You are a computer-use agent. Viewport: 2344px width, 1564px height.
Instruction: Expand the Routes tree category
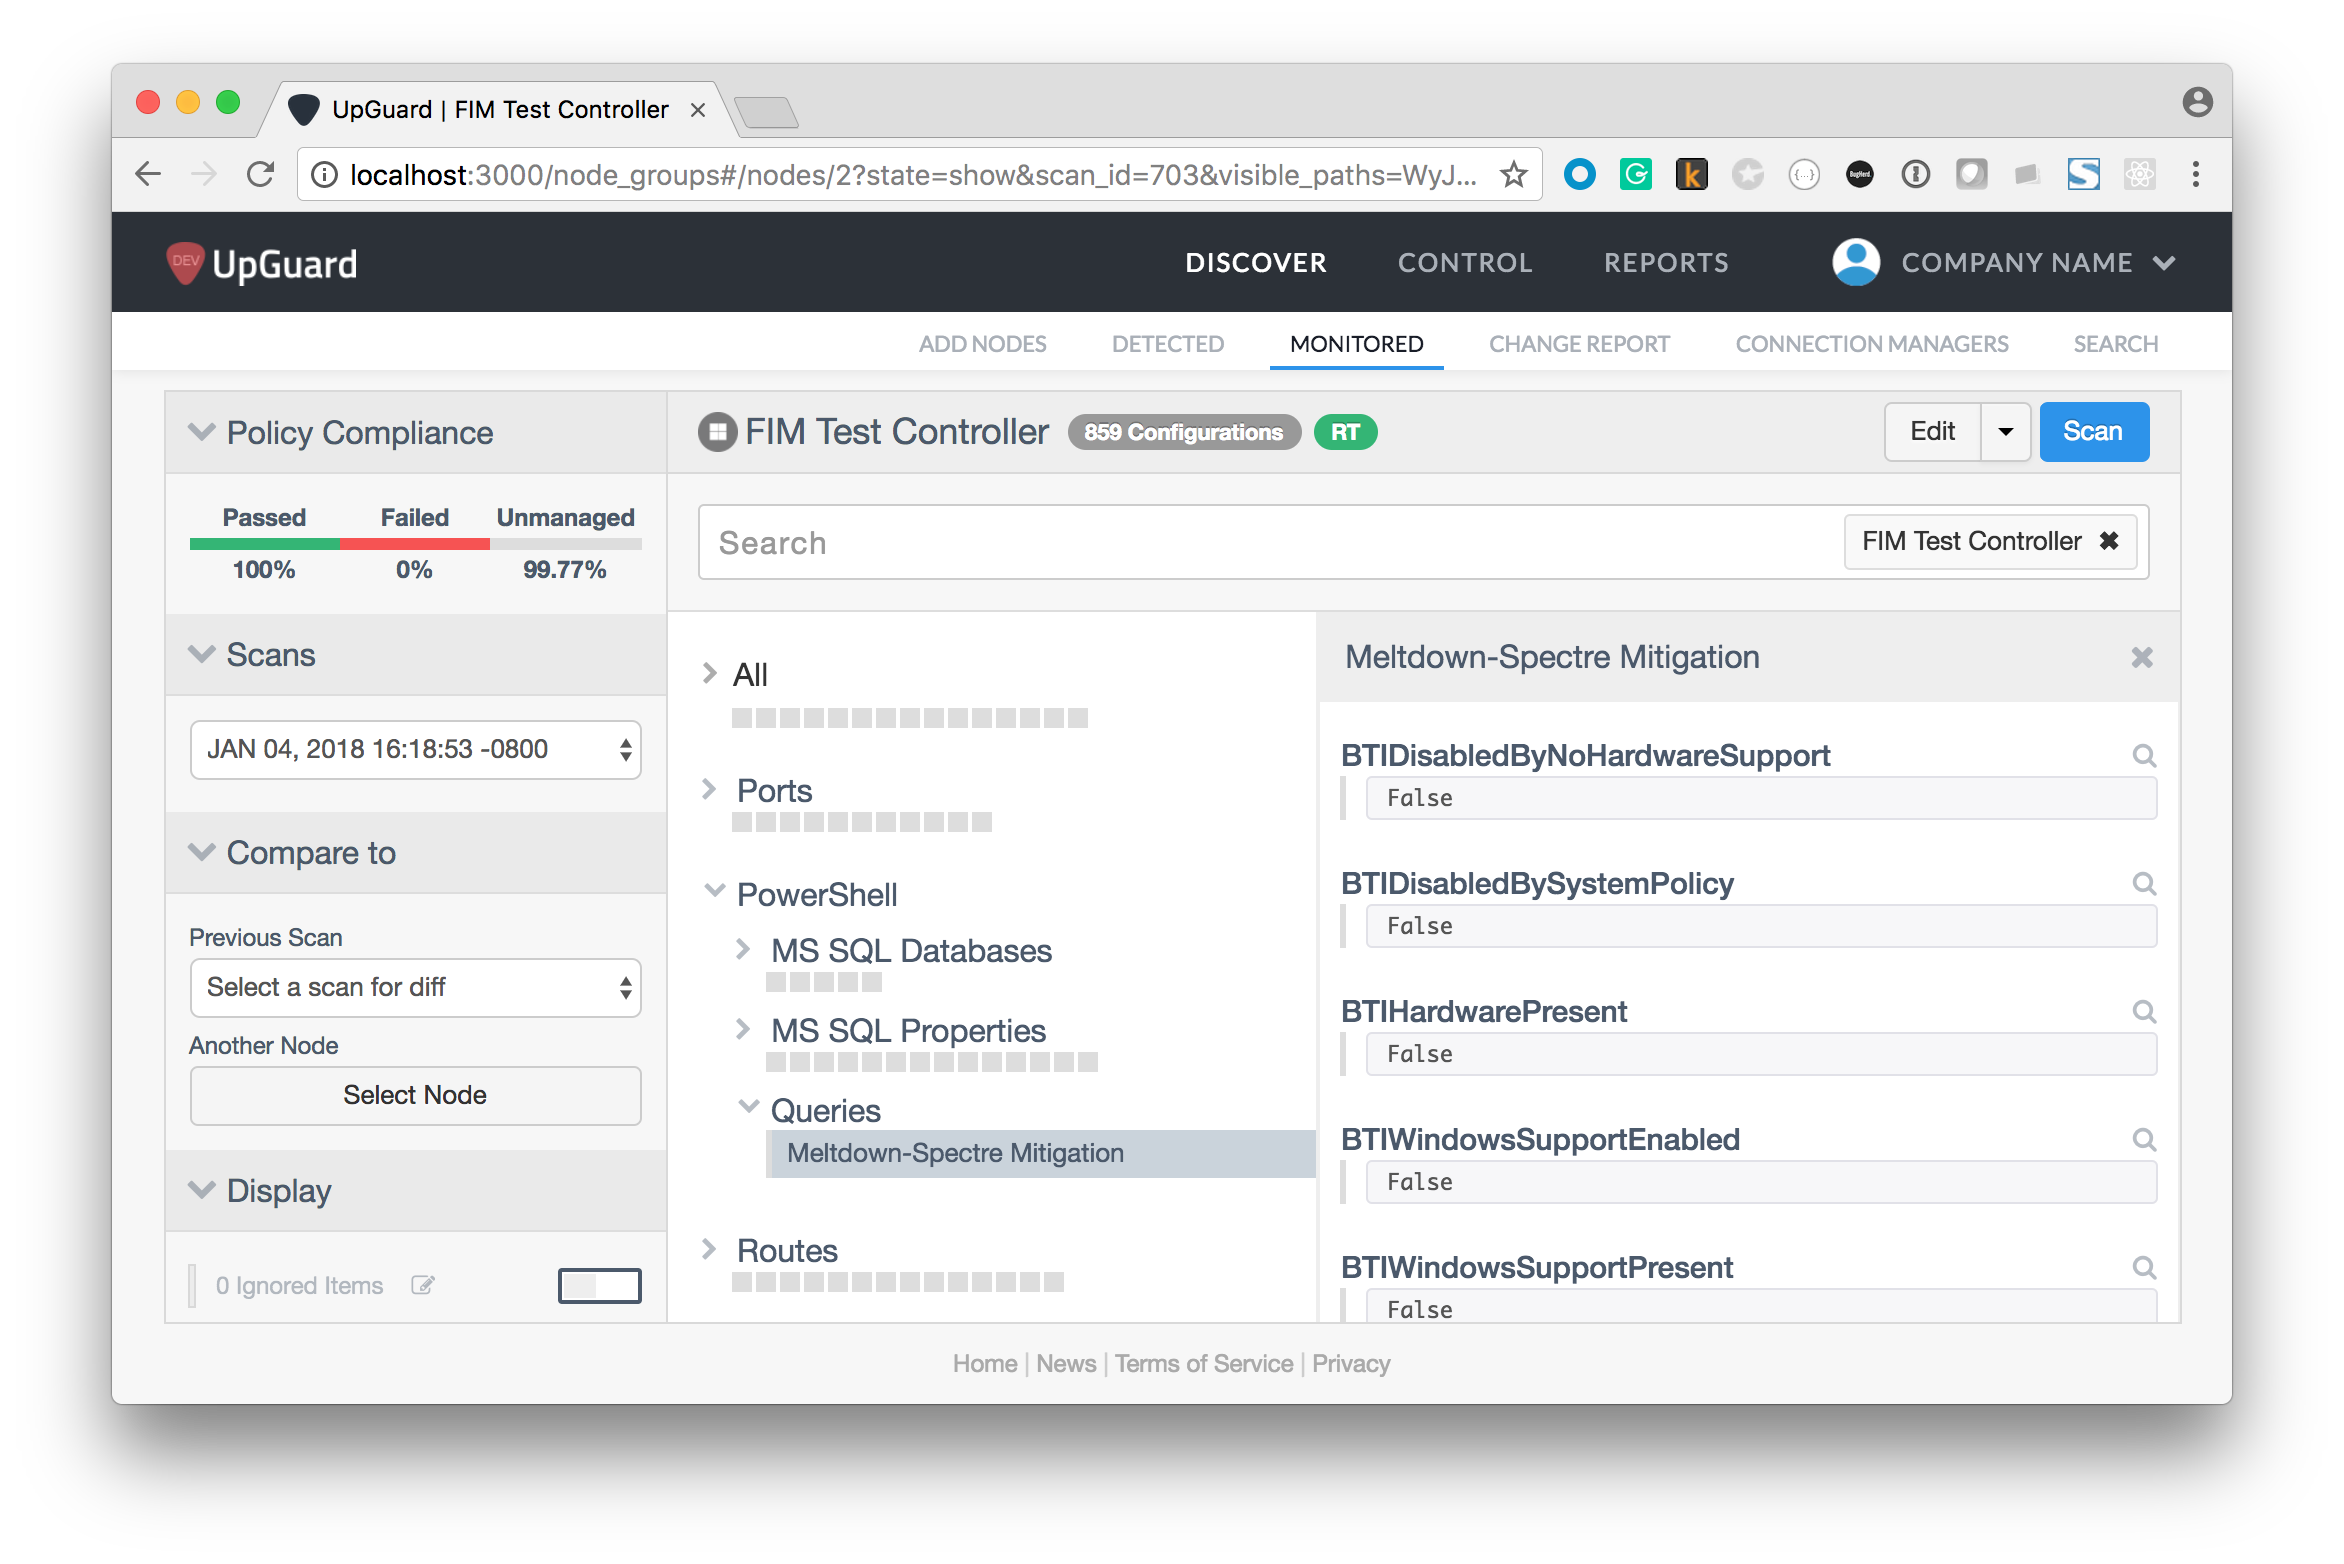pos(710,1250)
